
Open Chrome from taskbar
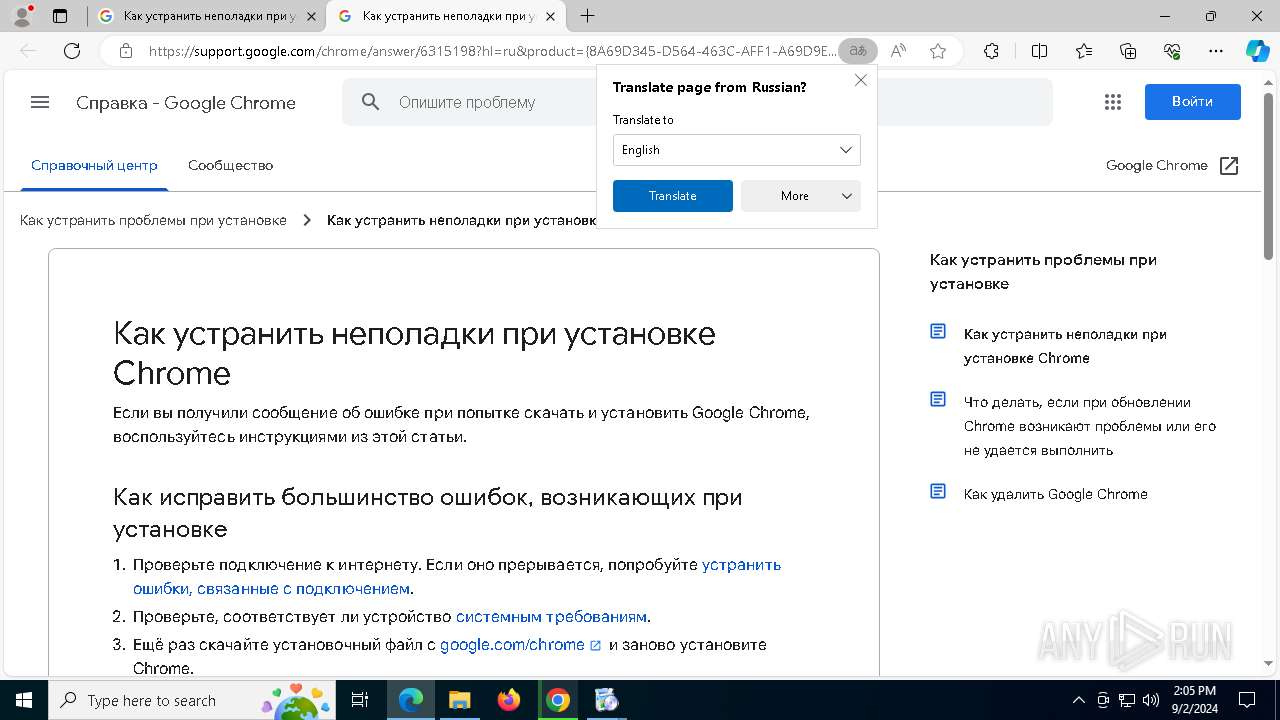click(558, 700)
